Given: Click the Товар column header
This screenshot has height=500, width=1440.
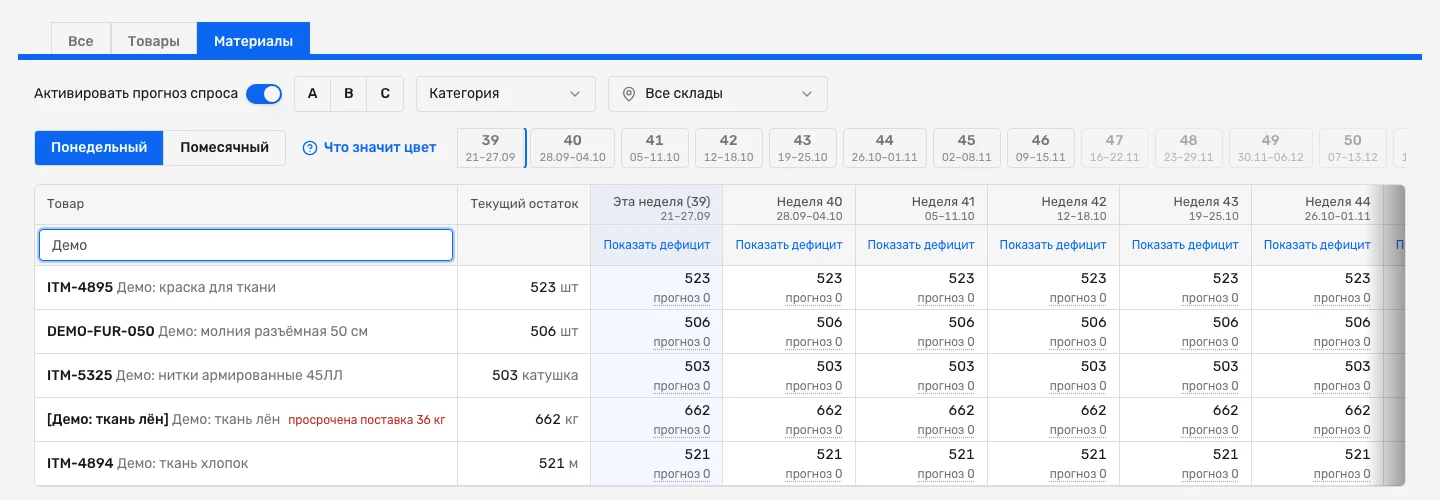Looking at the screenshot, I should 246,204.
